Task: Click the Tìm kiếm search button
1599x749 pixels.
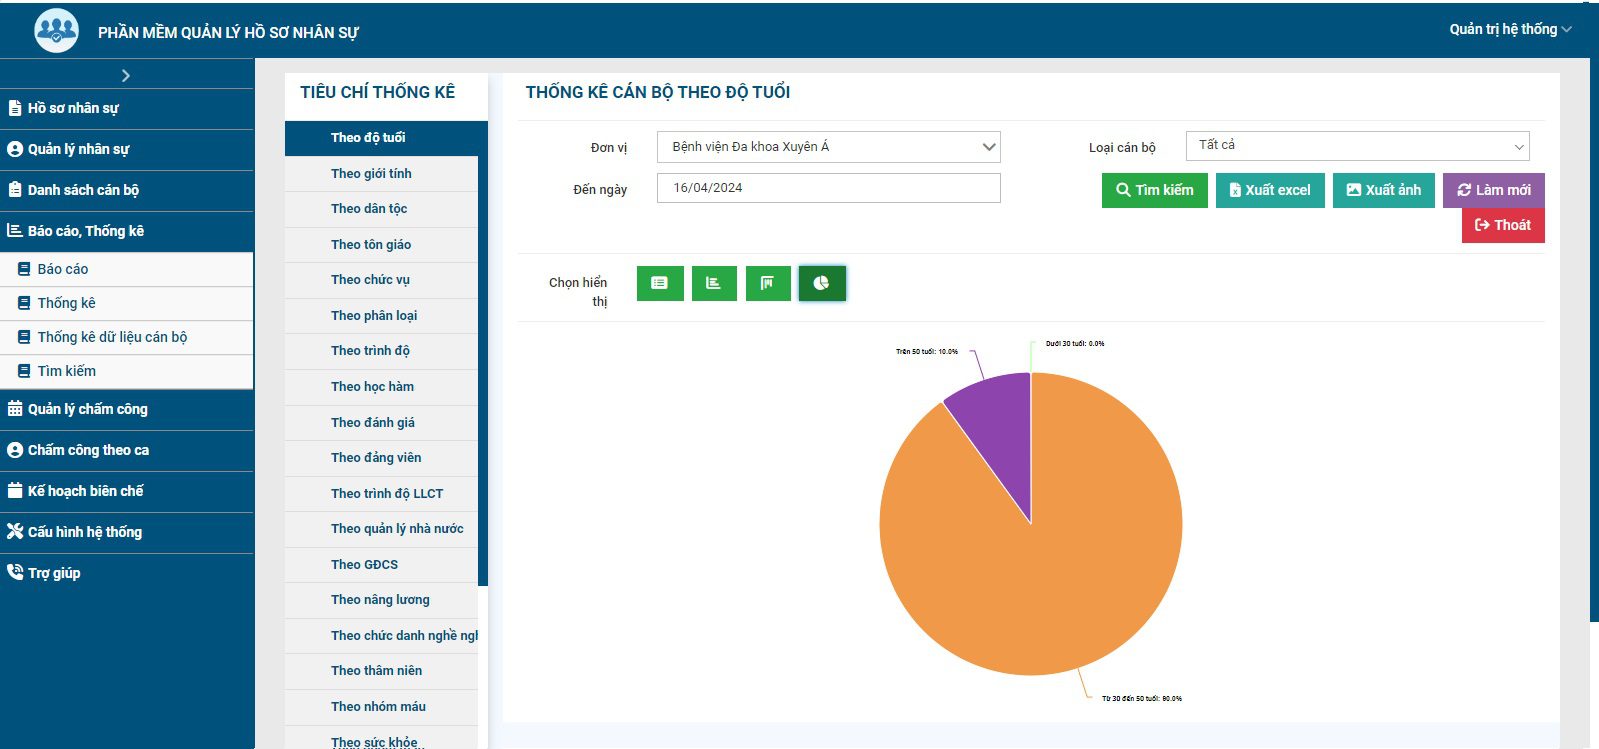Action: pyautogui.click(x=1154, y=190)
